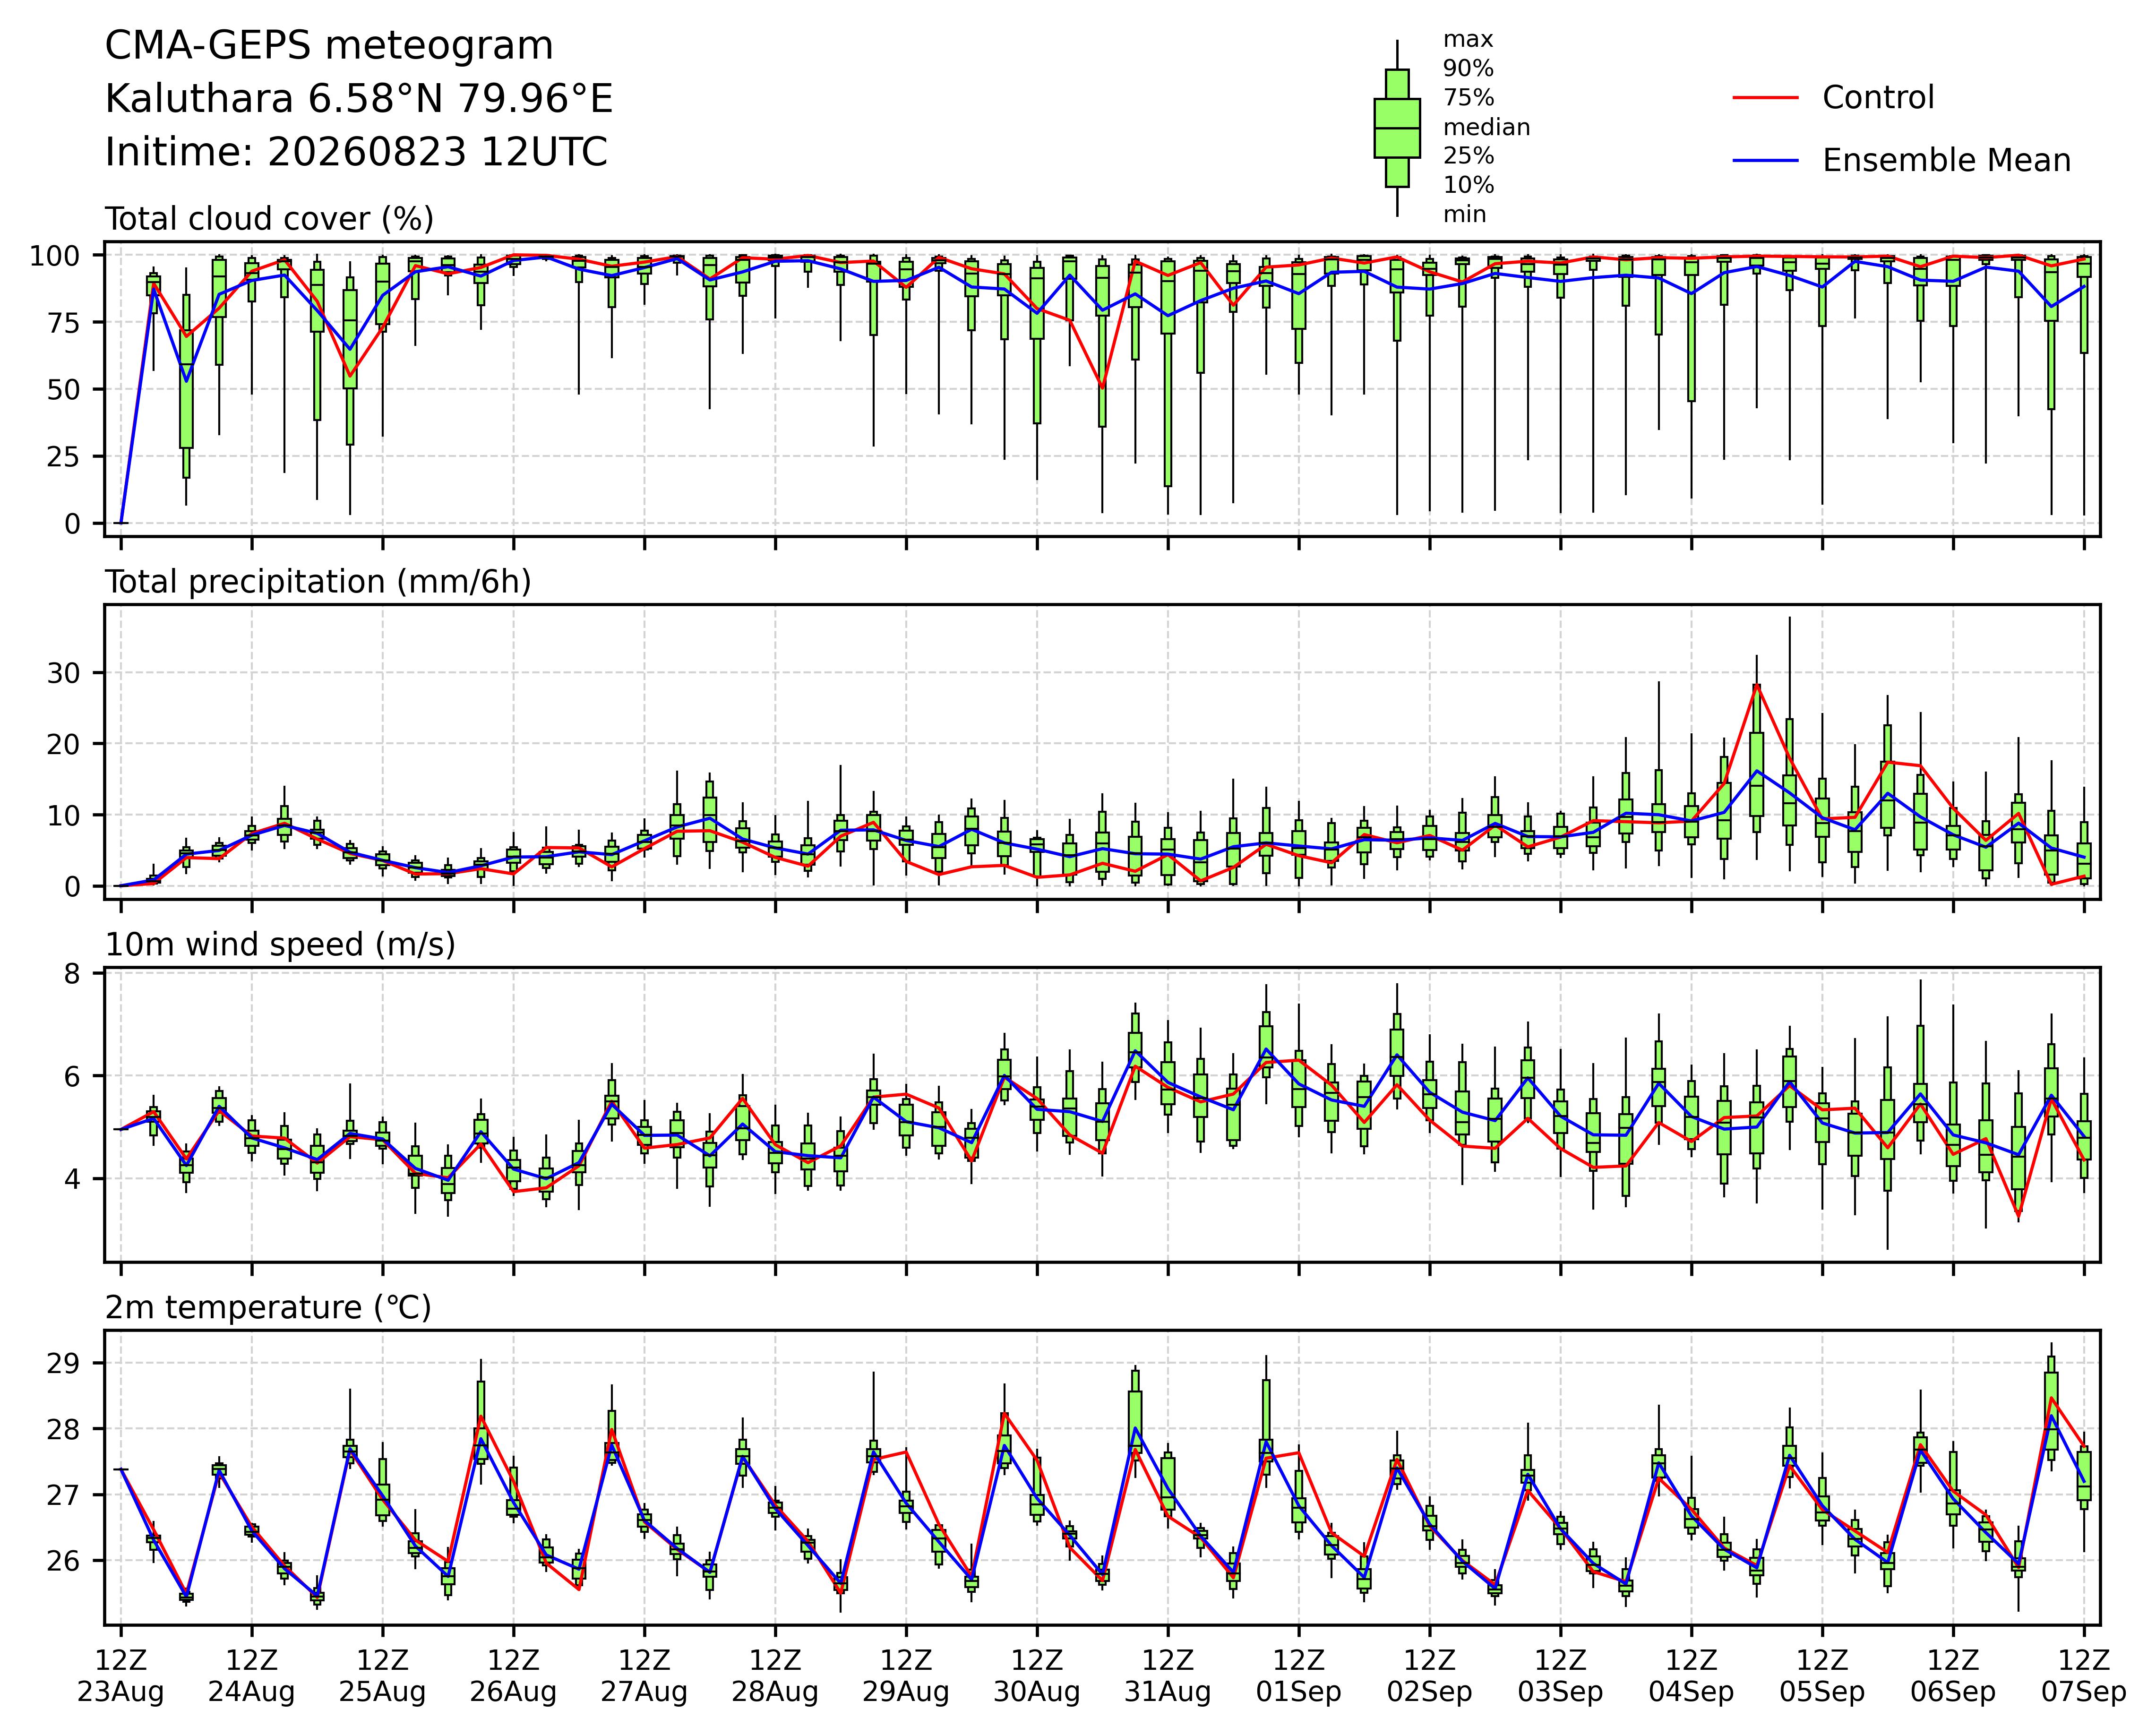Click the 10m wind speed panel title
Image resolution: width=2156 pixels, height=1735 pixels.
[280, 945]
